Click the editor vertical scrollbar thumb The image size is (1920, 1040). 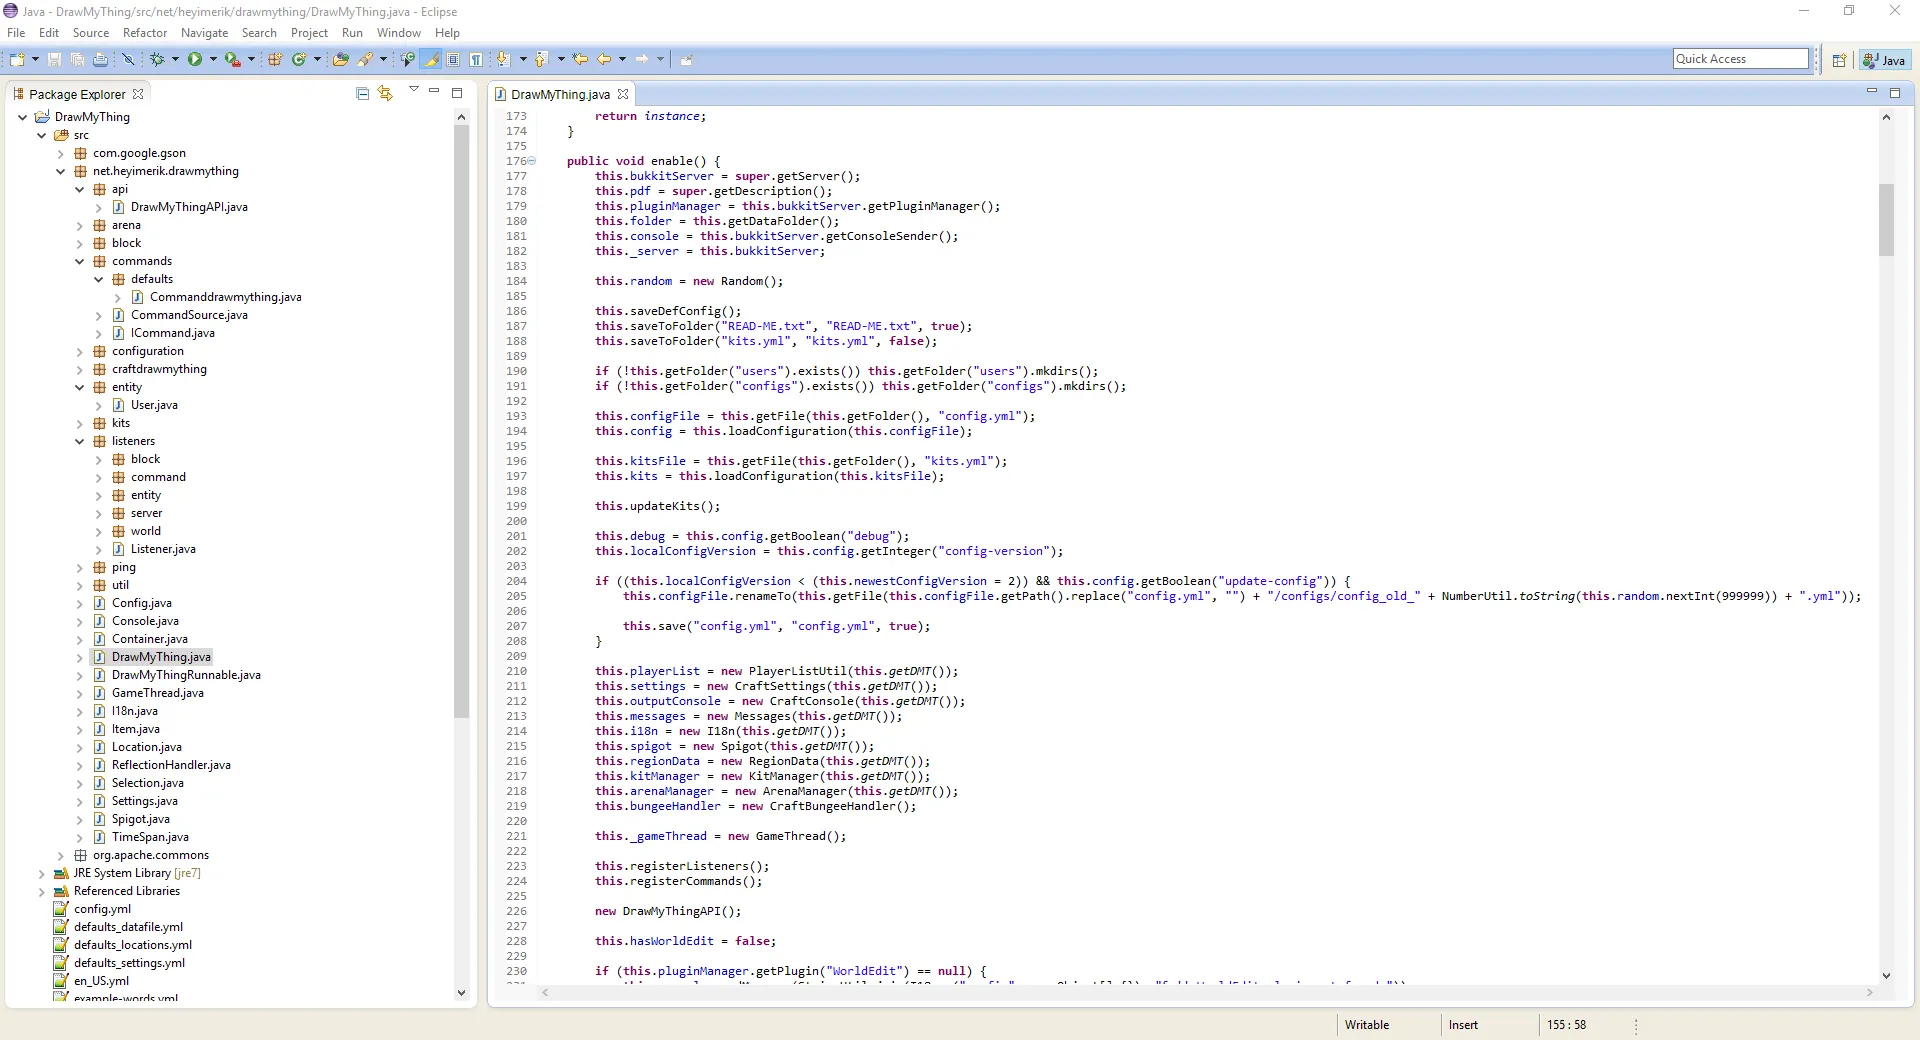click(x=1886, y=220)
